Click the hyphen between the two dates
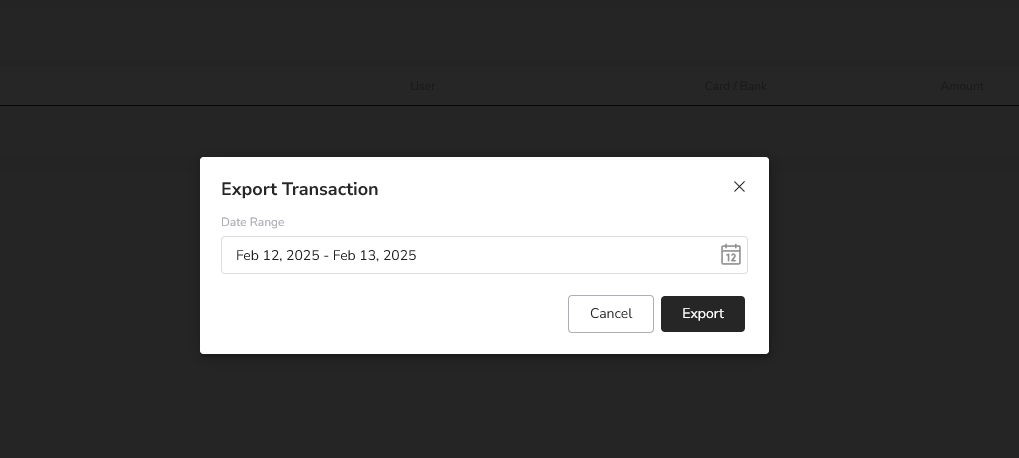This screenshot has height=458, width=1019. 326,256
